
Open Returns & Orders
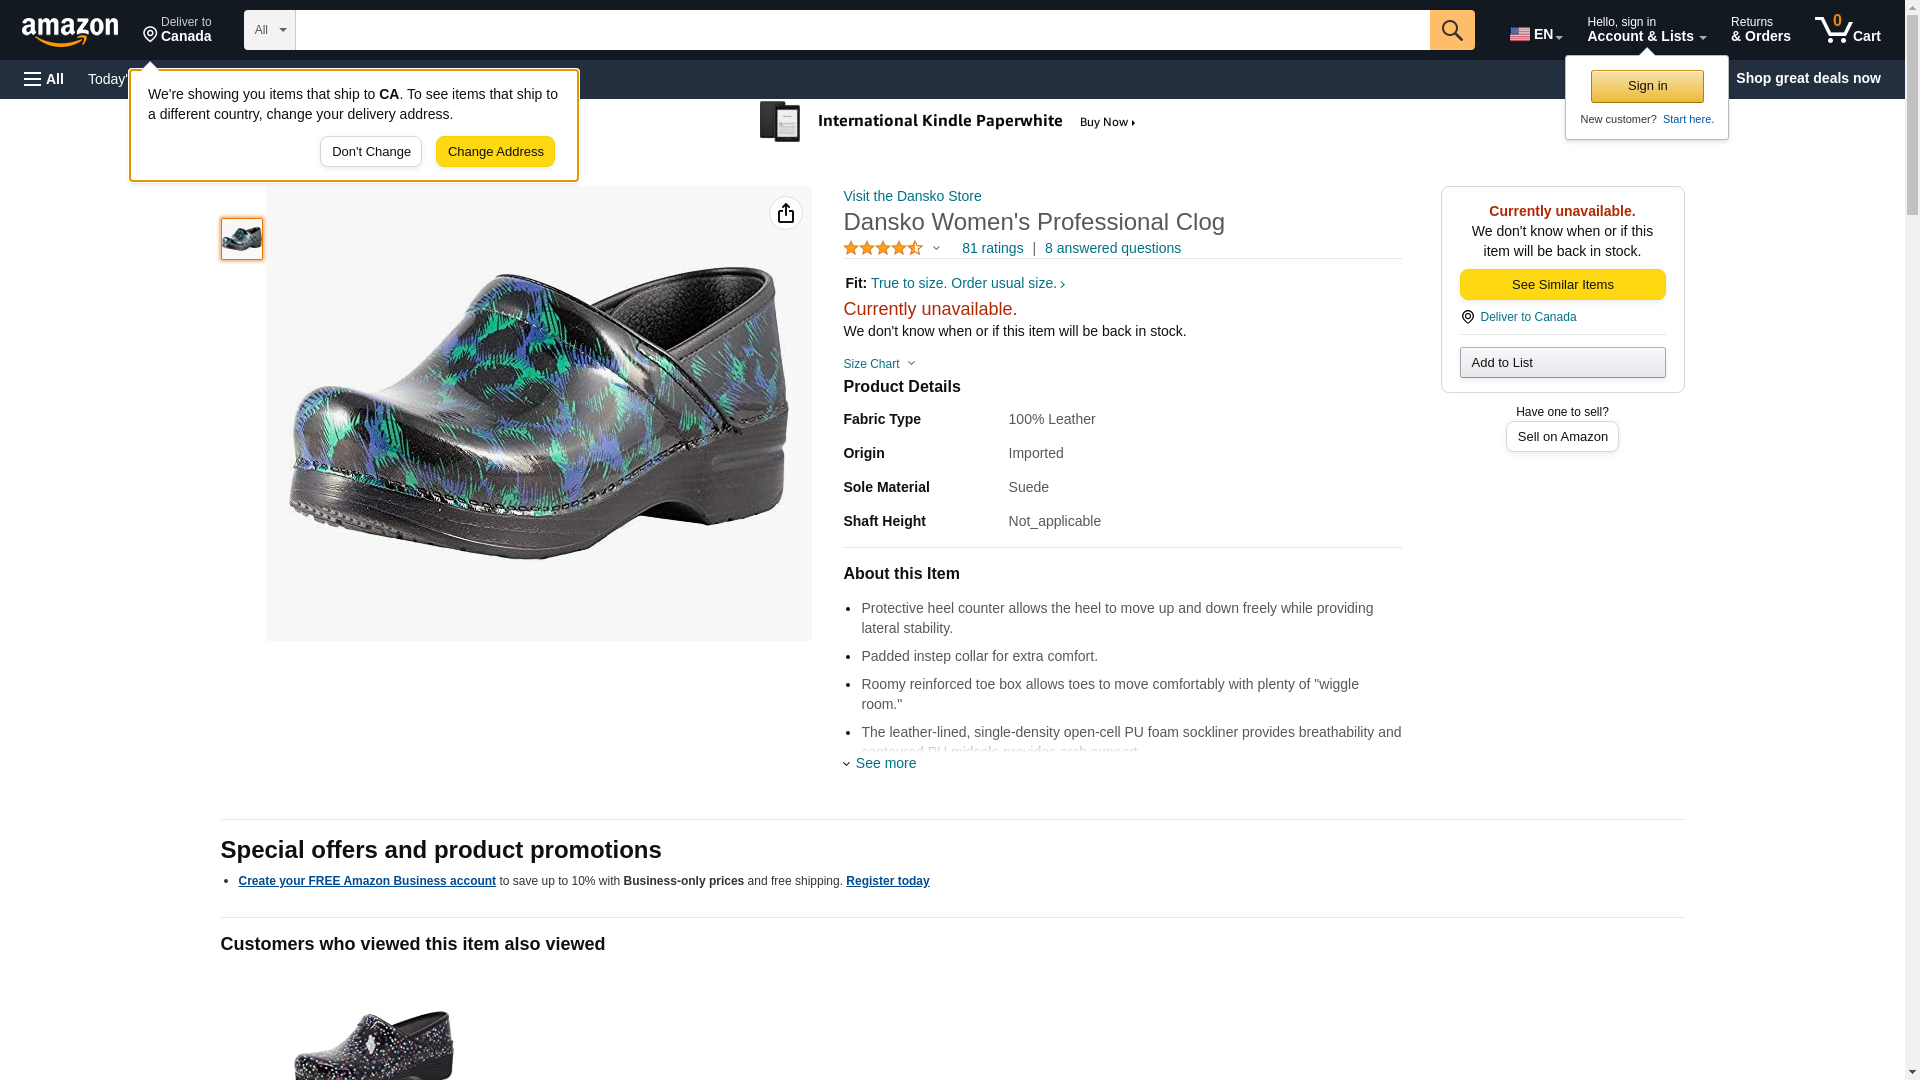(1760, 30)
